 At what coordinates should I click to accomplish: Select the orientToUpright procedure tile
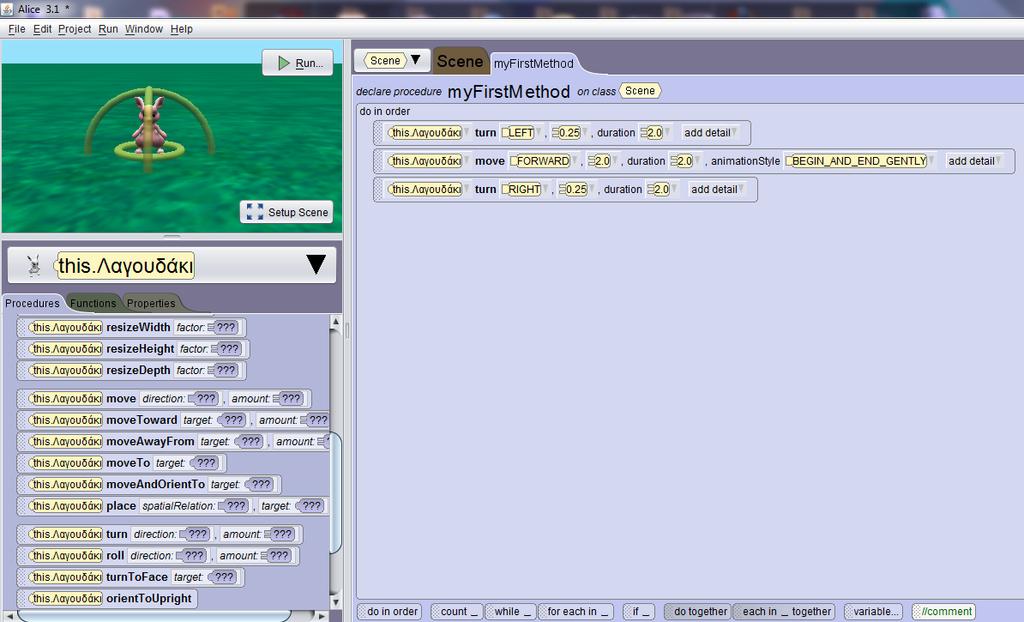tap(107, 599)
